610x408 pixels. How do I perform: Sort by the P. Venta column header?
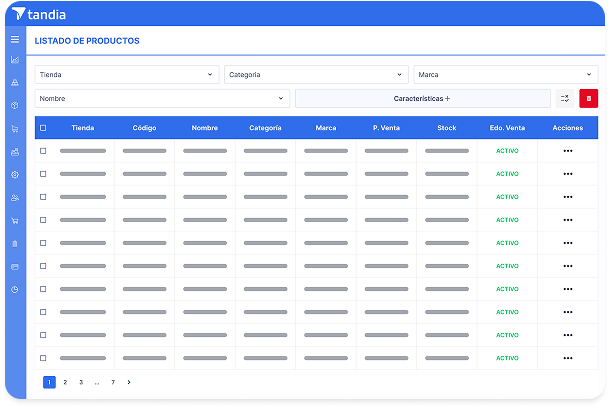(x=386, y=128)
